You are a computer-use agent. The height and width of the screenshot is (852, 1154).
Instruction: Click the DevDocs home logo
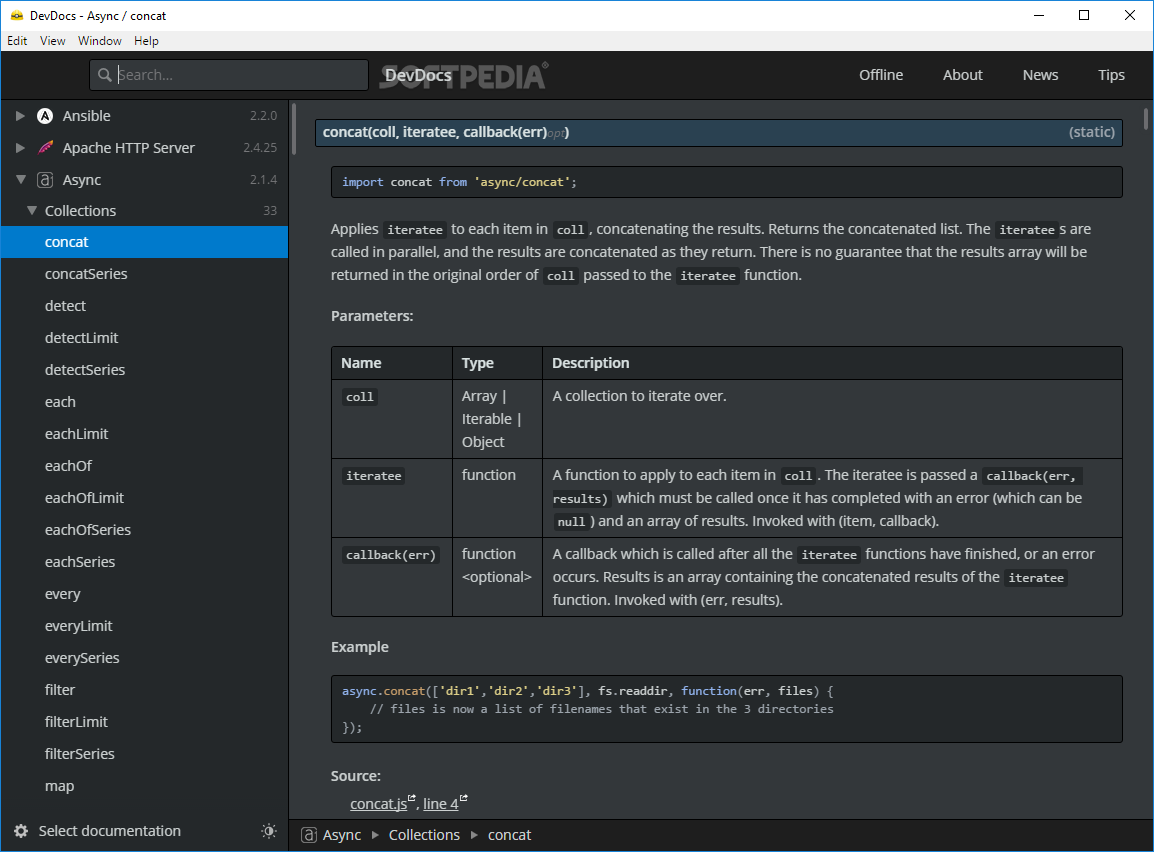pos(418,75)
